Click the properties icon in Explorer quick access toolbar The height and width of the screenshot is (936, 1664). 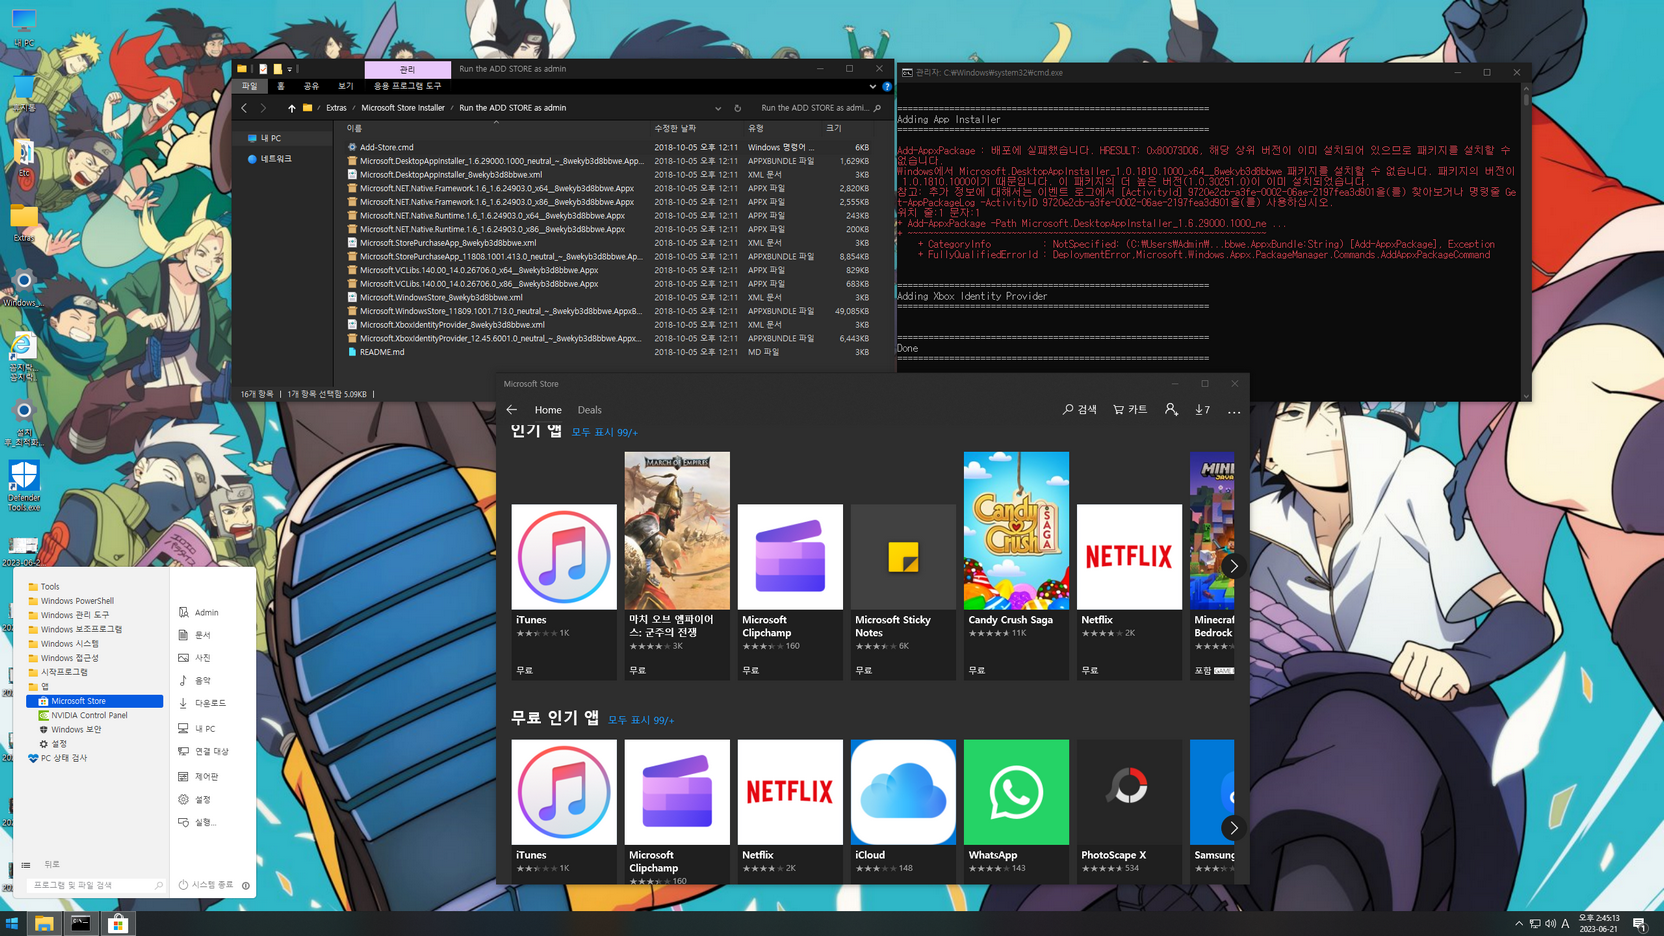coord(263,69)
